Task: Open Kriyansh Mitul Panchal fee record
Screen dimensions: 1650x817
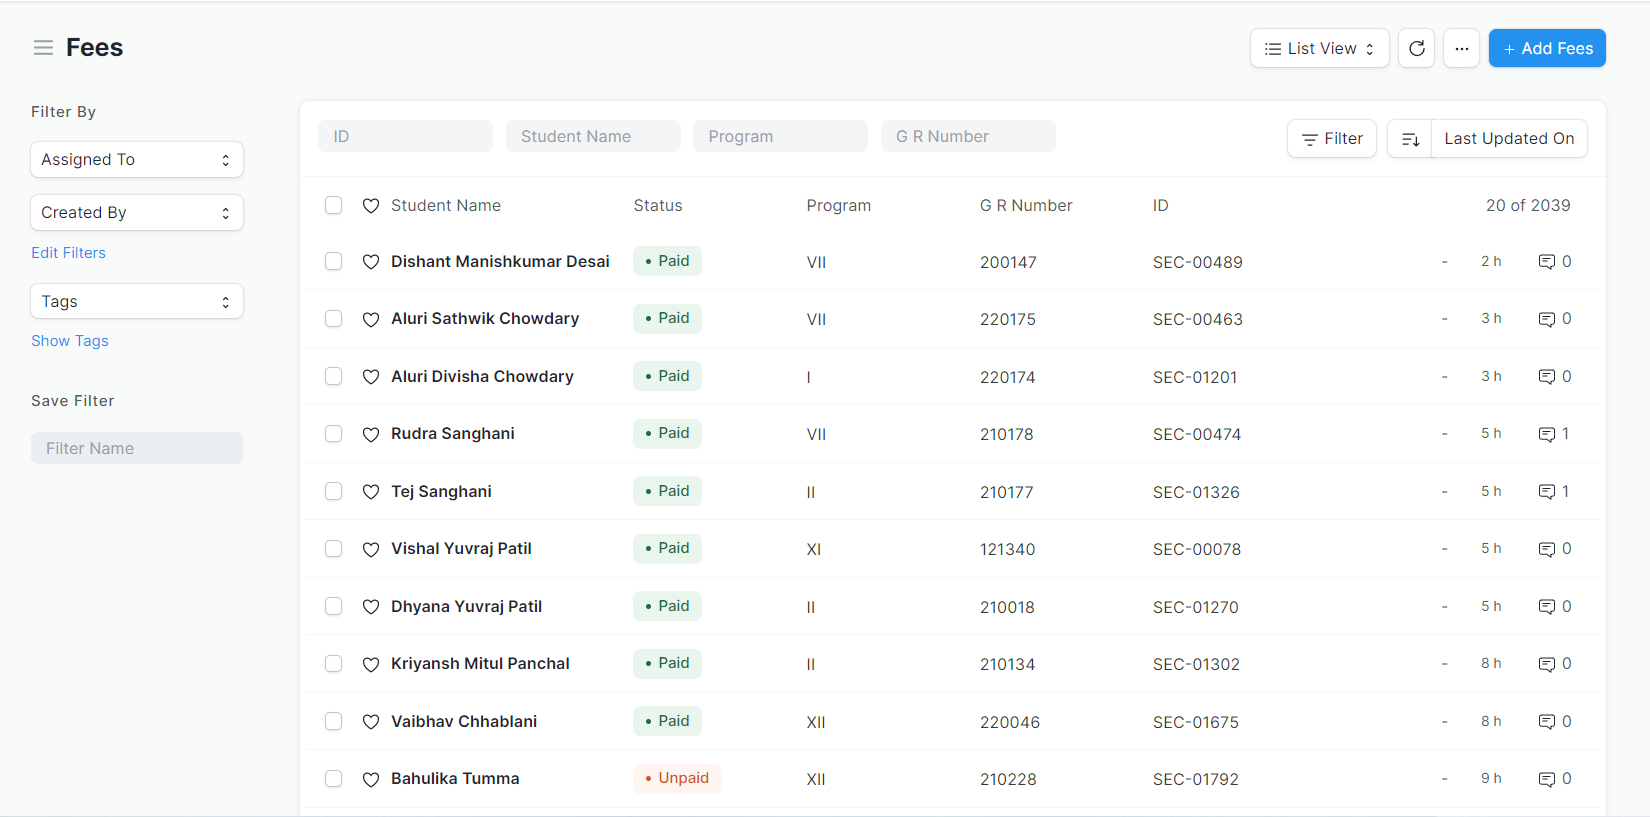Action: (x=480, y=664)
